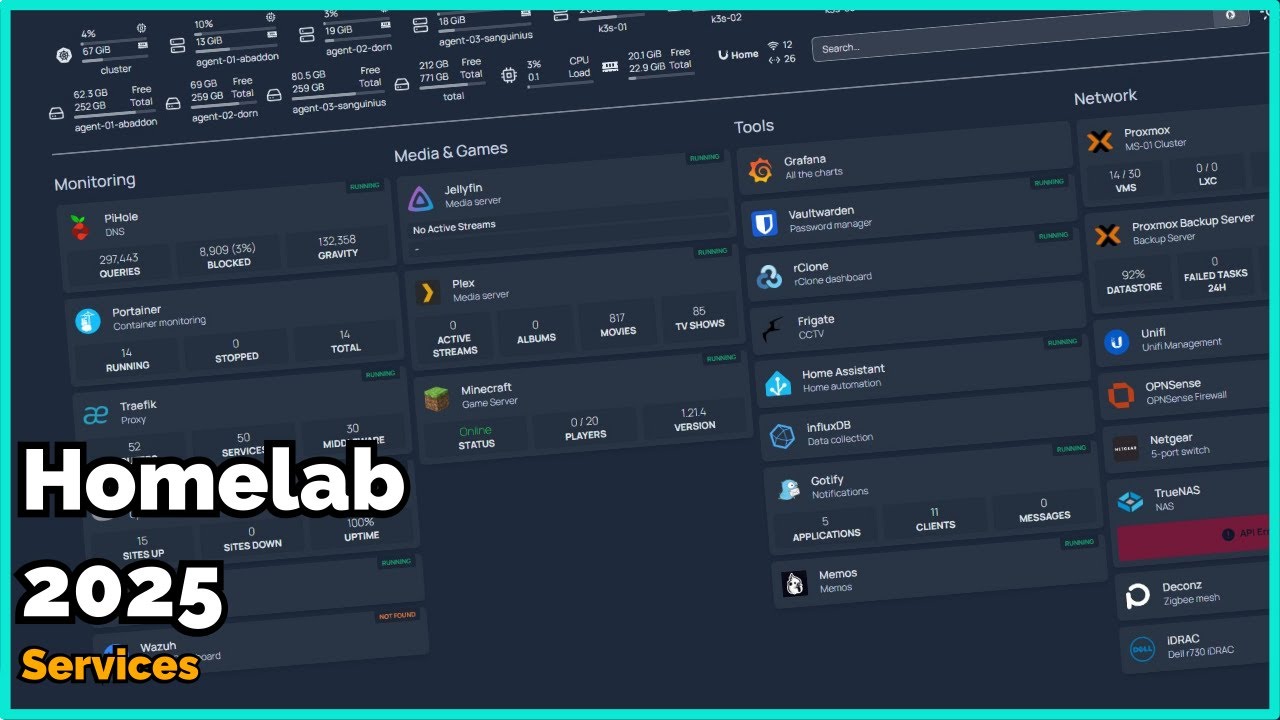
Task: Click the Vaultwarden shield icon
Action: [x=765, y=224]
